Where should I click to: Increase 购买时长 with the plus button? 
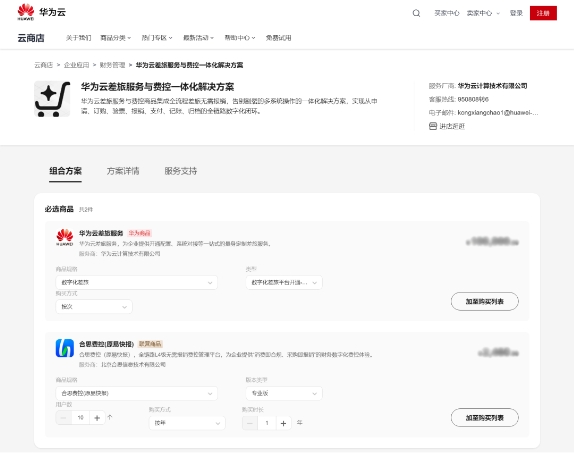pyautogui.click(x=283, y=423)
